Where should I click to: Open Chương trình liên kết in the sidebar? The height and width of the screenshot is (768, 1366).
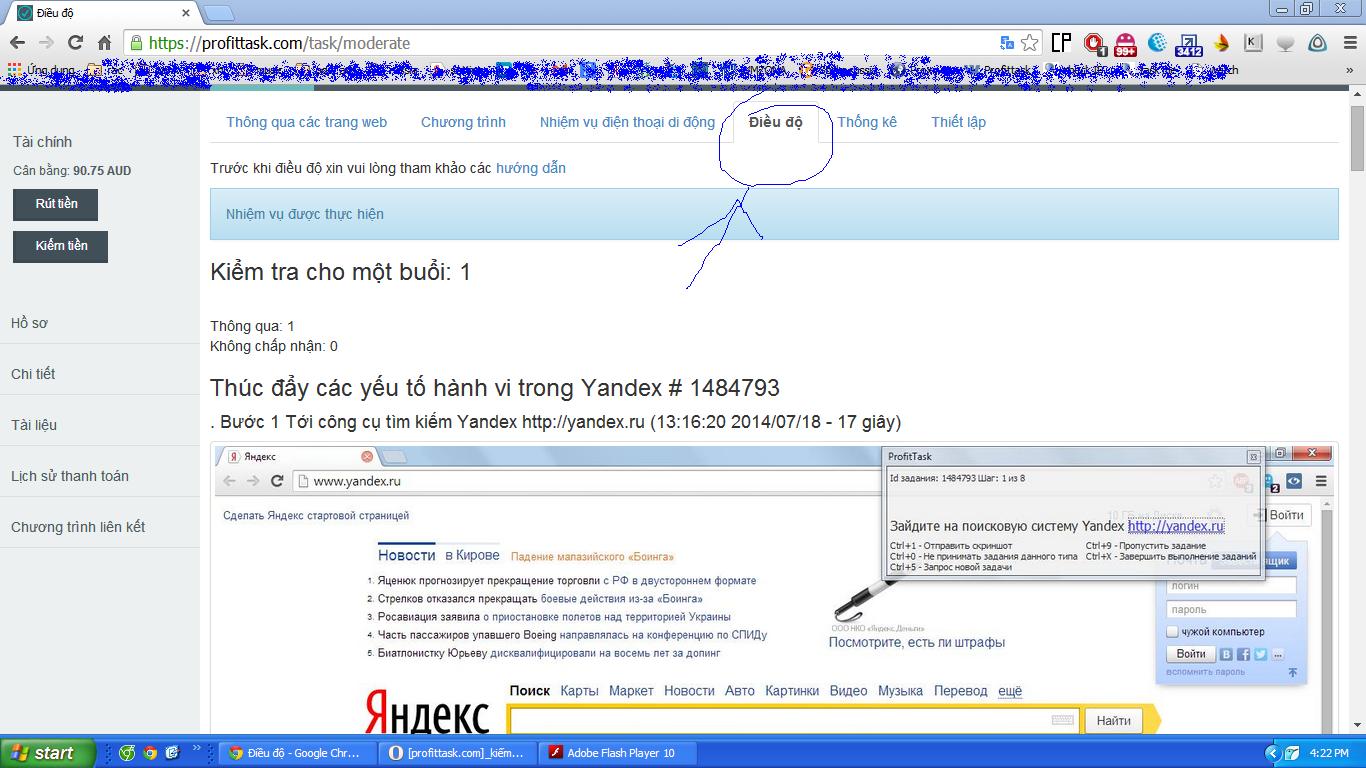(78, 527)
